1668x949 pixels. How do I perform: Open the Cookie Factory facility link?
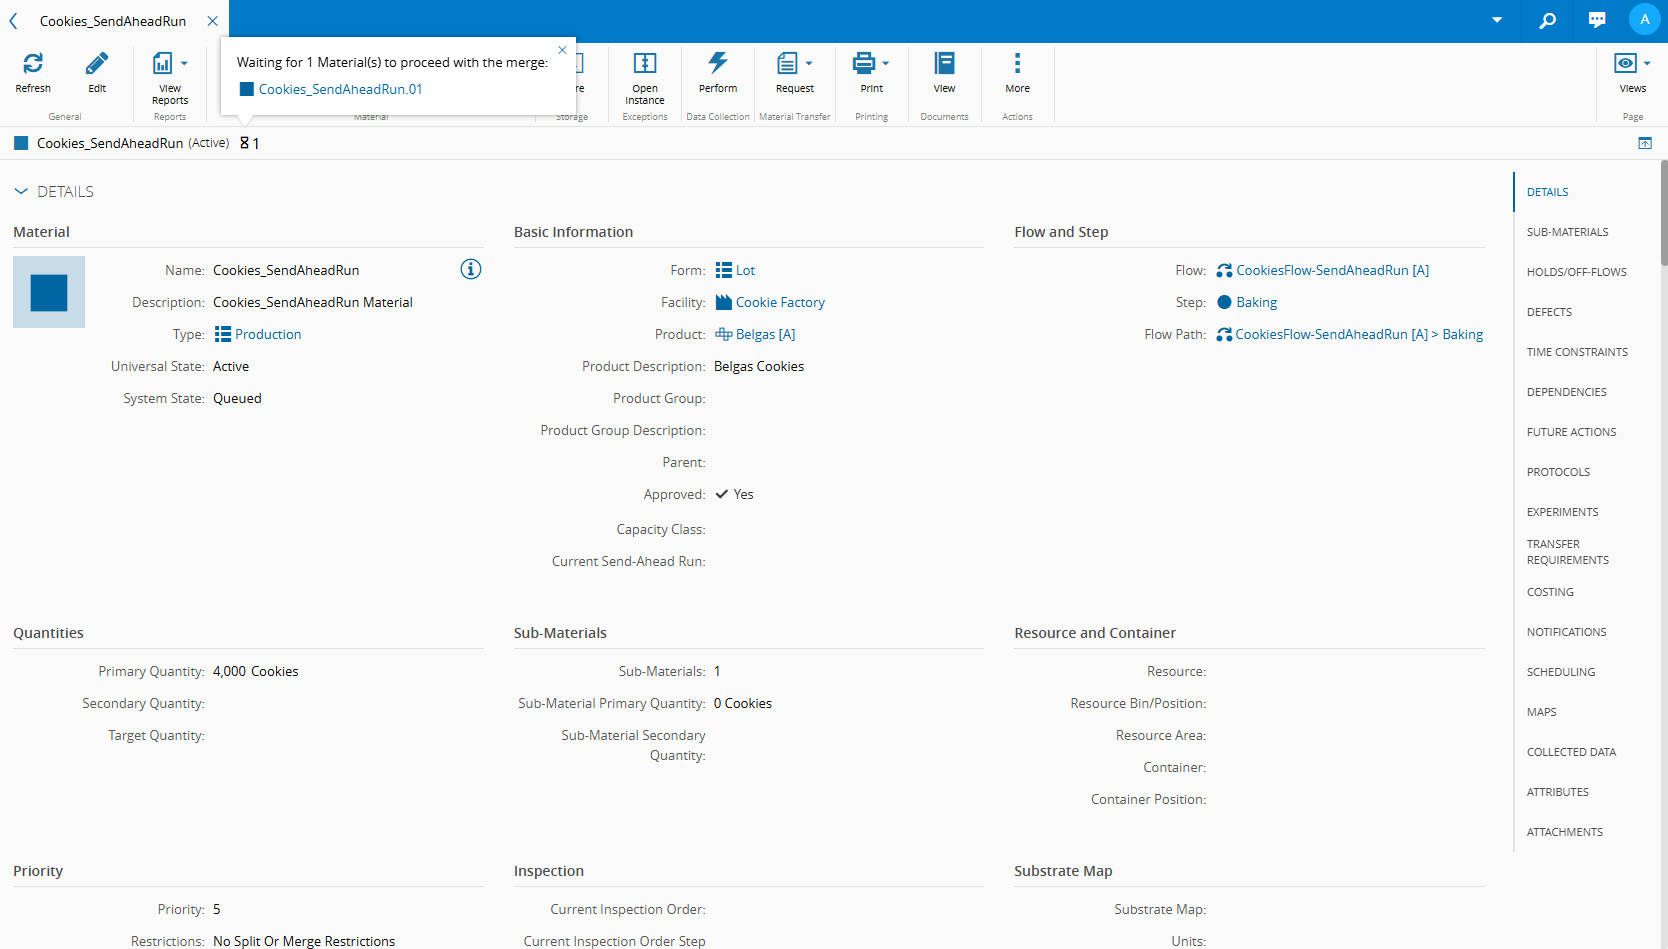click(x=780, y=302)
